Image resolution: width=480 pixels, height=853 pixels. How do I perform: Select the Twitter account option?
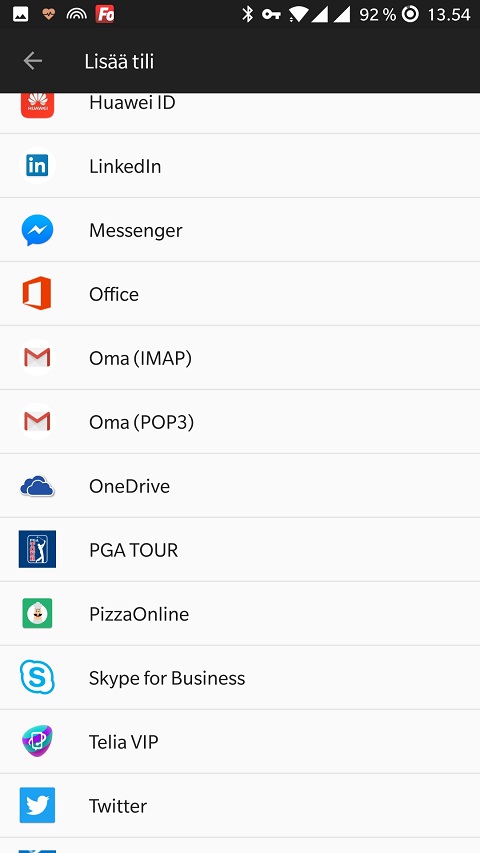240,805
